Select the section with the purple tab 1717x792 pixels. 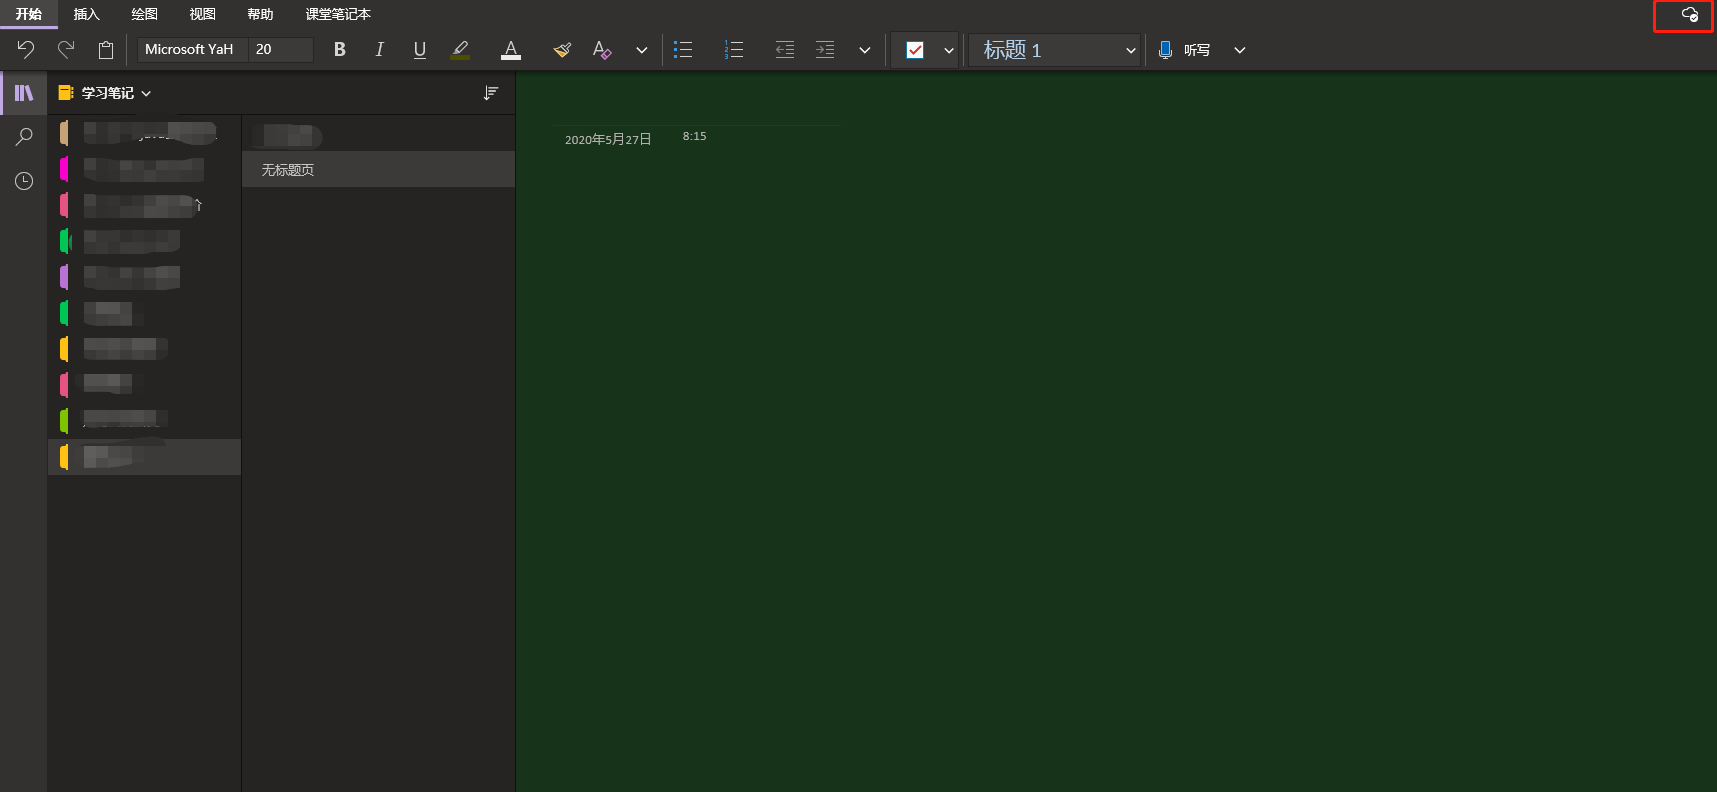[x=144, y=277]
